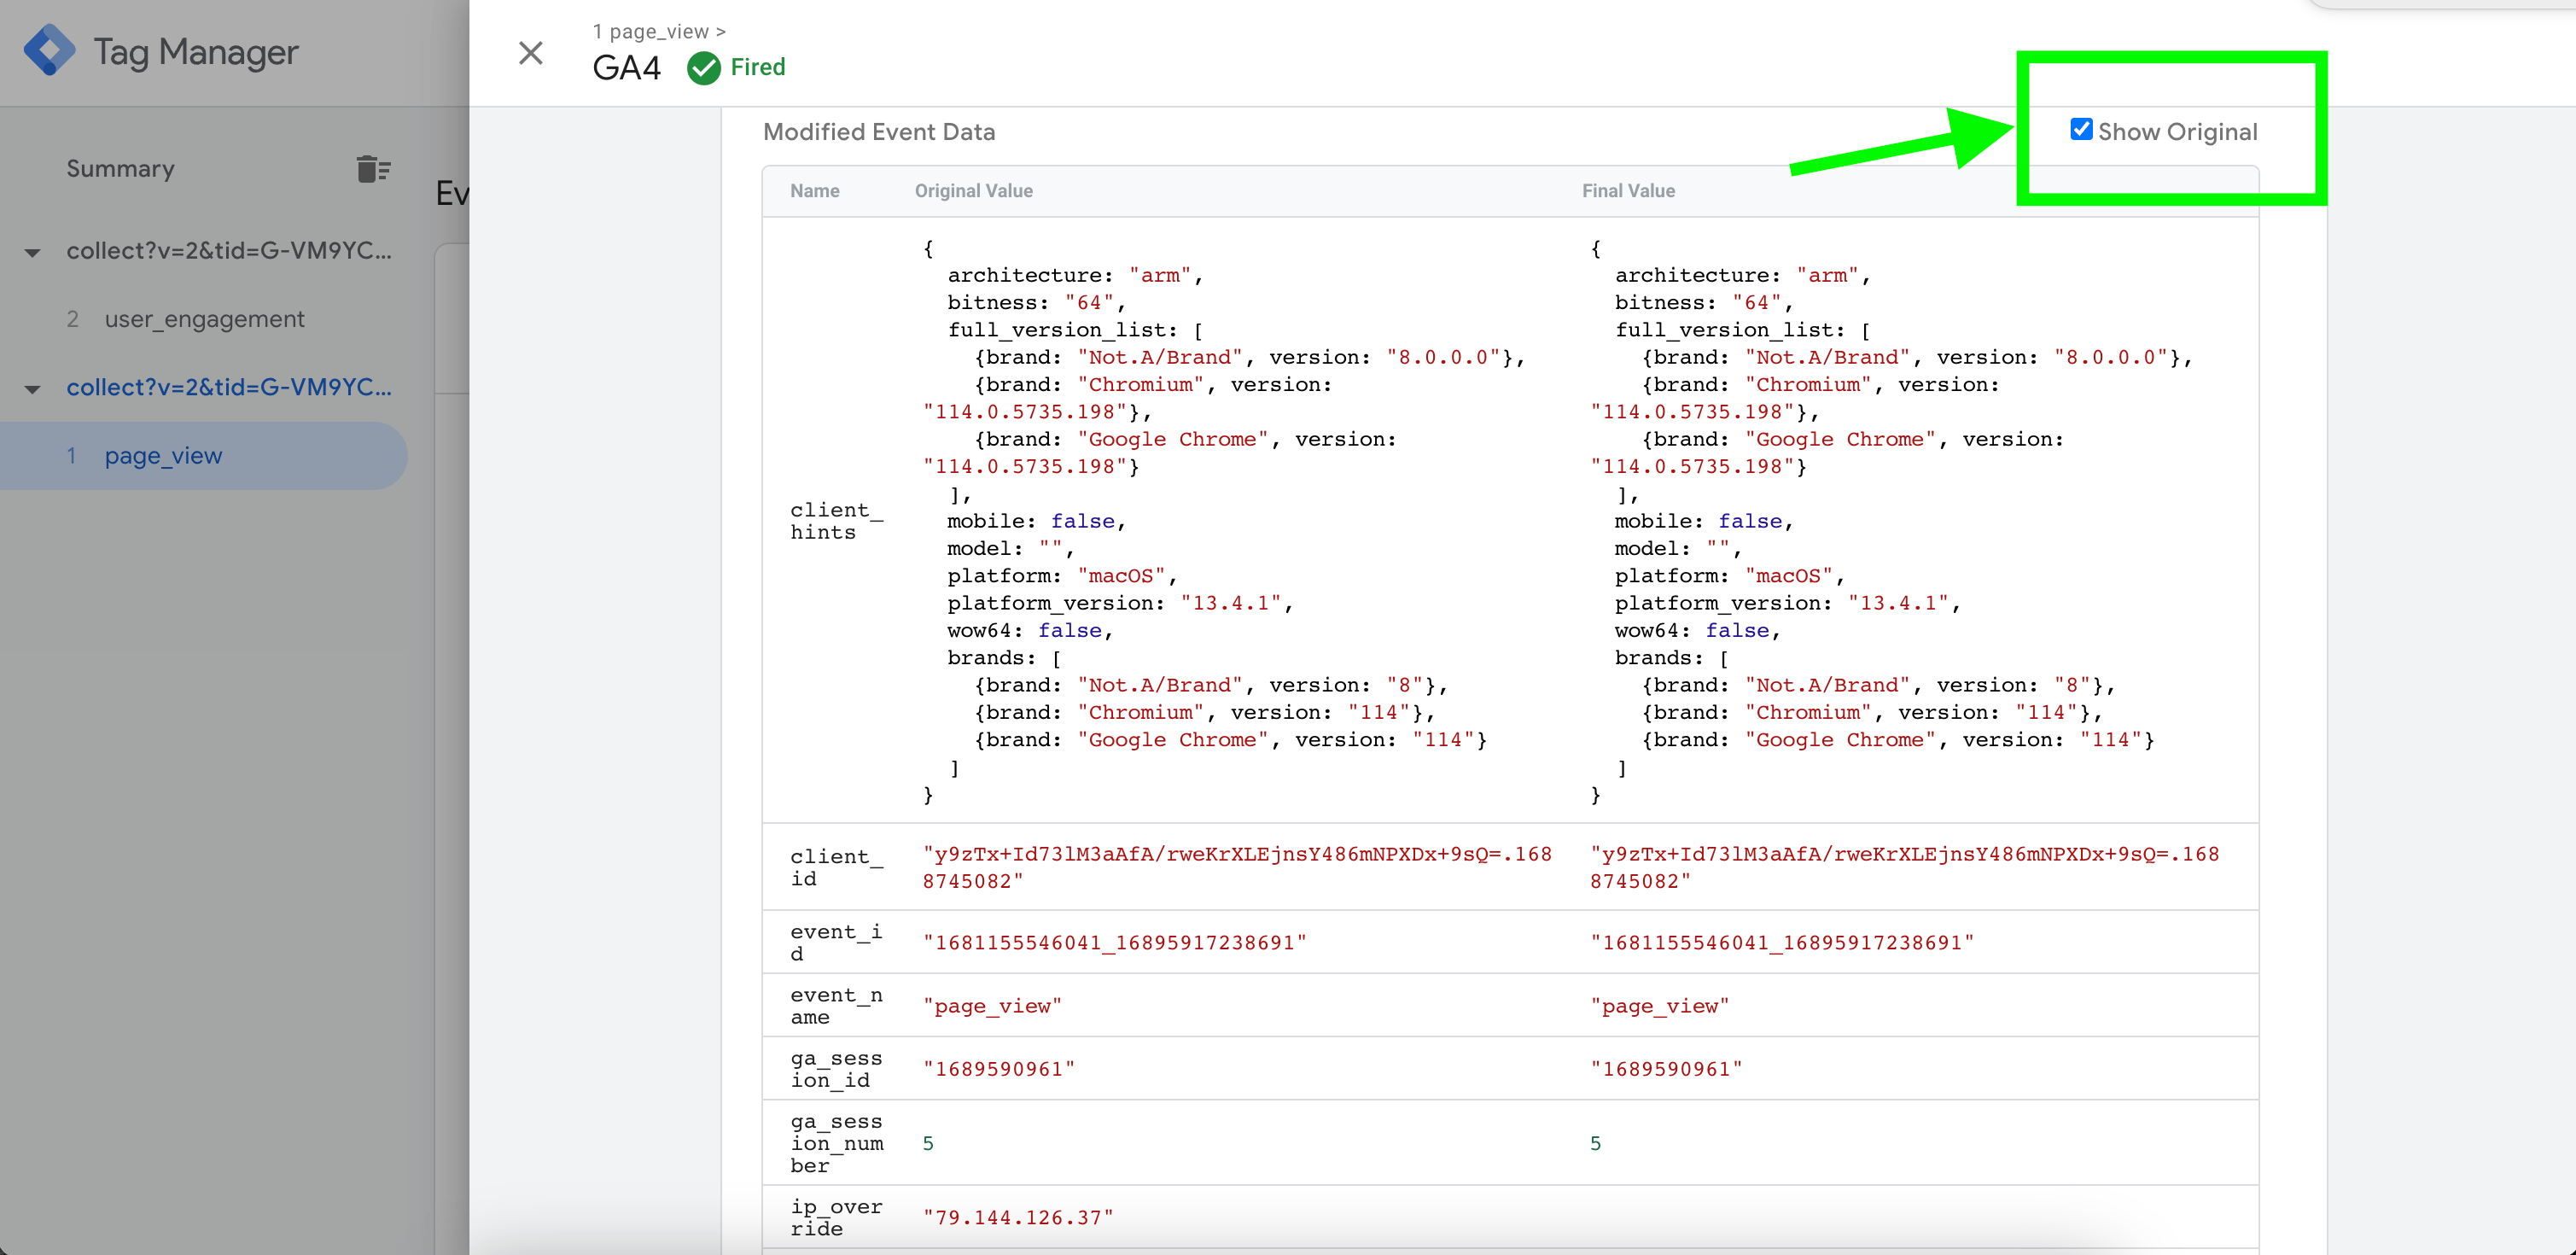Viewport: 2576px width, 1255px height.
Task: Click the Original Value column header
Action: click(x=974, y=191)
